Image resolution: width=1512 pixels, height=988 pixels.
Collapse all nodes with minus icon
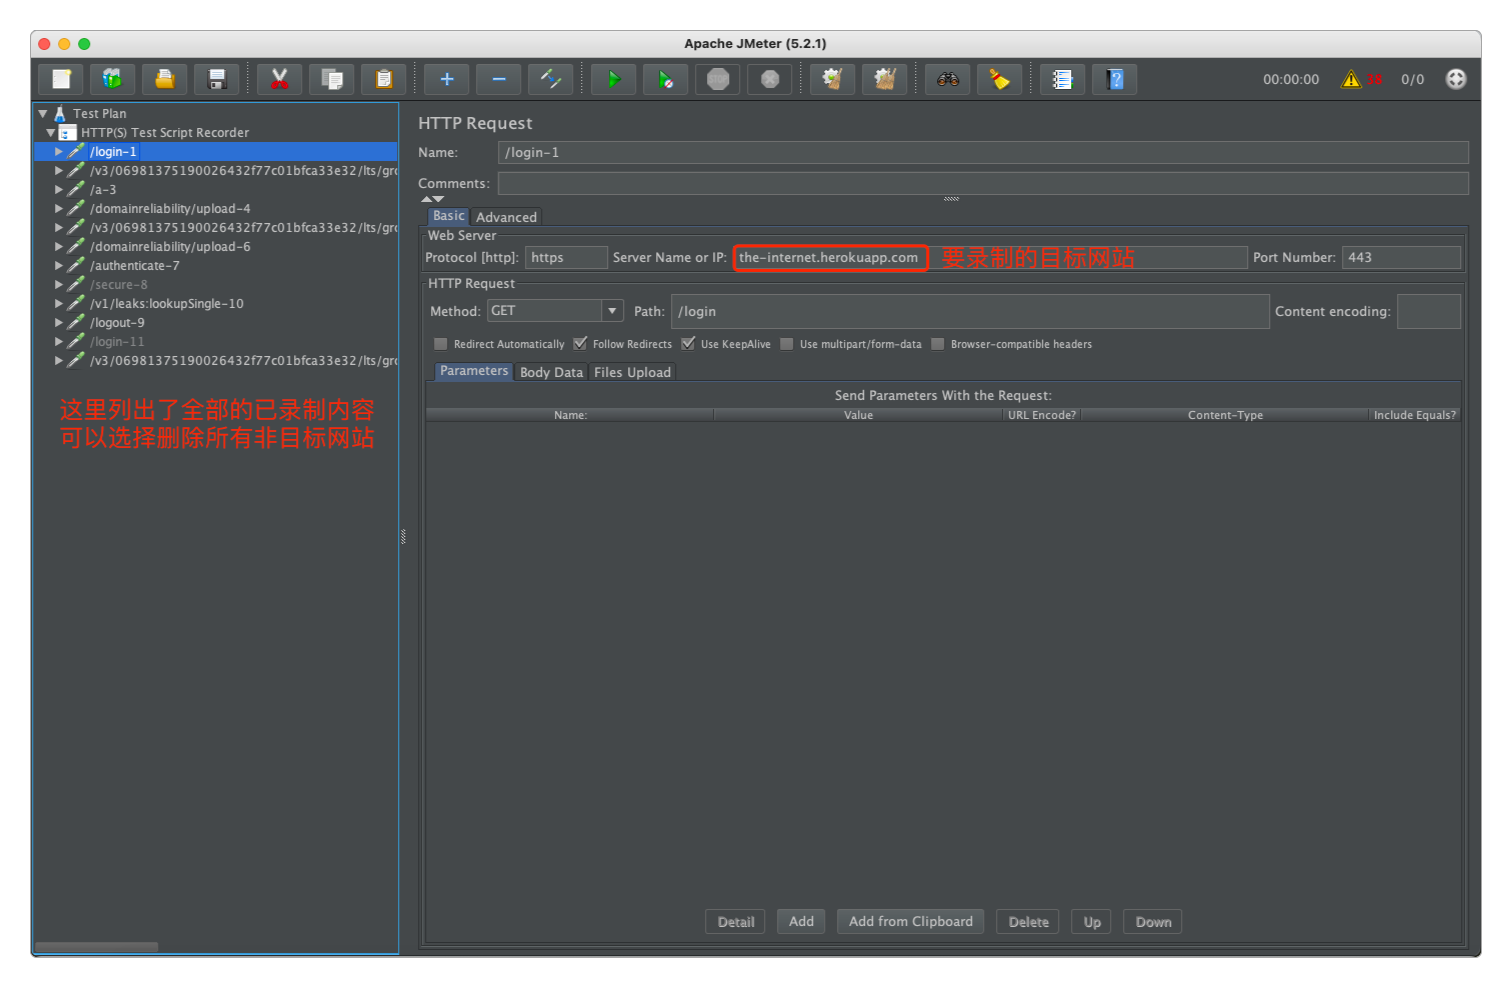(x=499, y=79)
